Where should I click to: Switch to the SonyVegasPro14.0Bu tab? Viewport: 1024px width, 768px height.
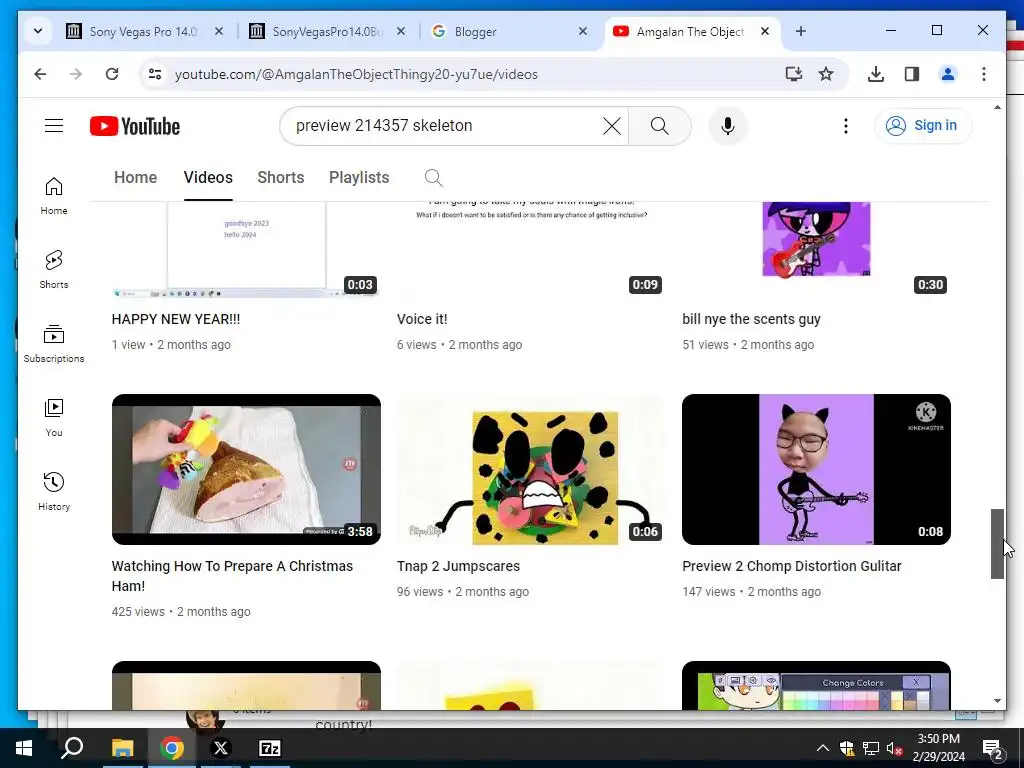(x=327, y=31)
